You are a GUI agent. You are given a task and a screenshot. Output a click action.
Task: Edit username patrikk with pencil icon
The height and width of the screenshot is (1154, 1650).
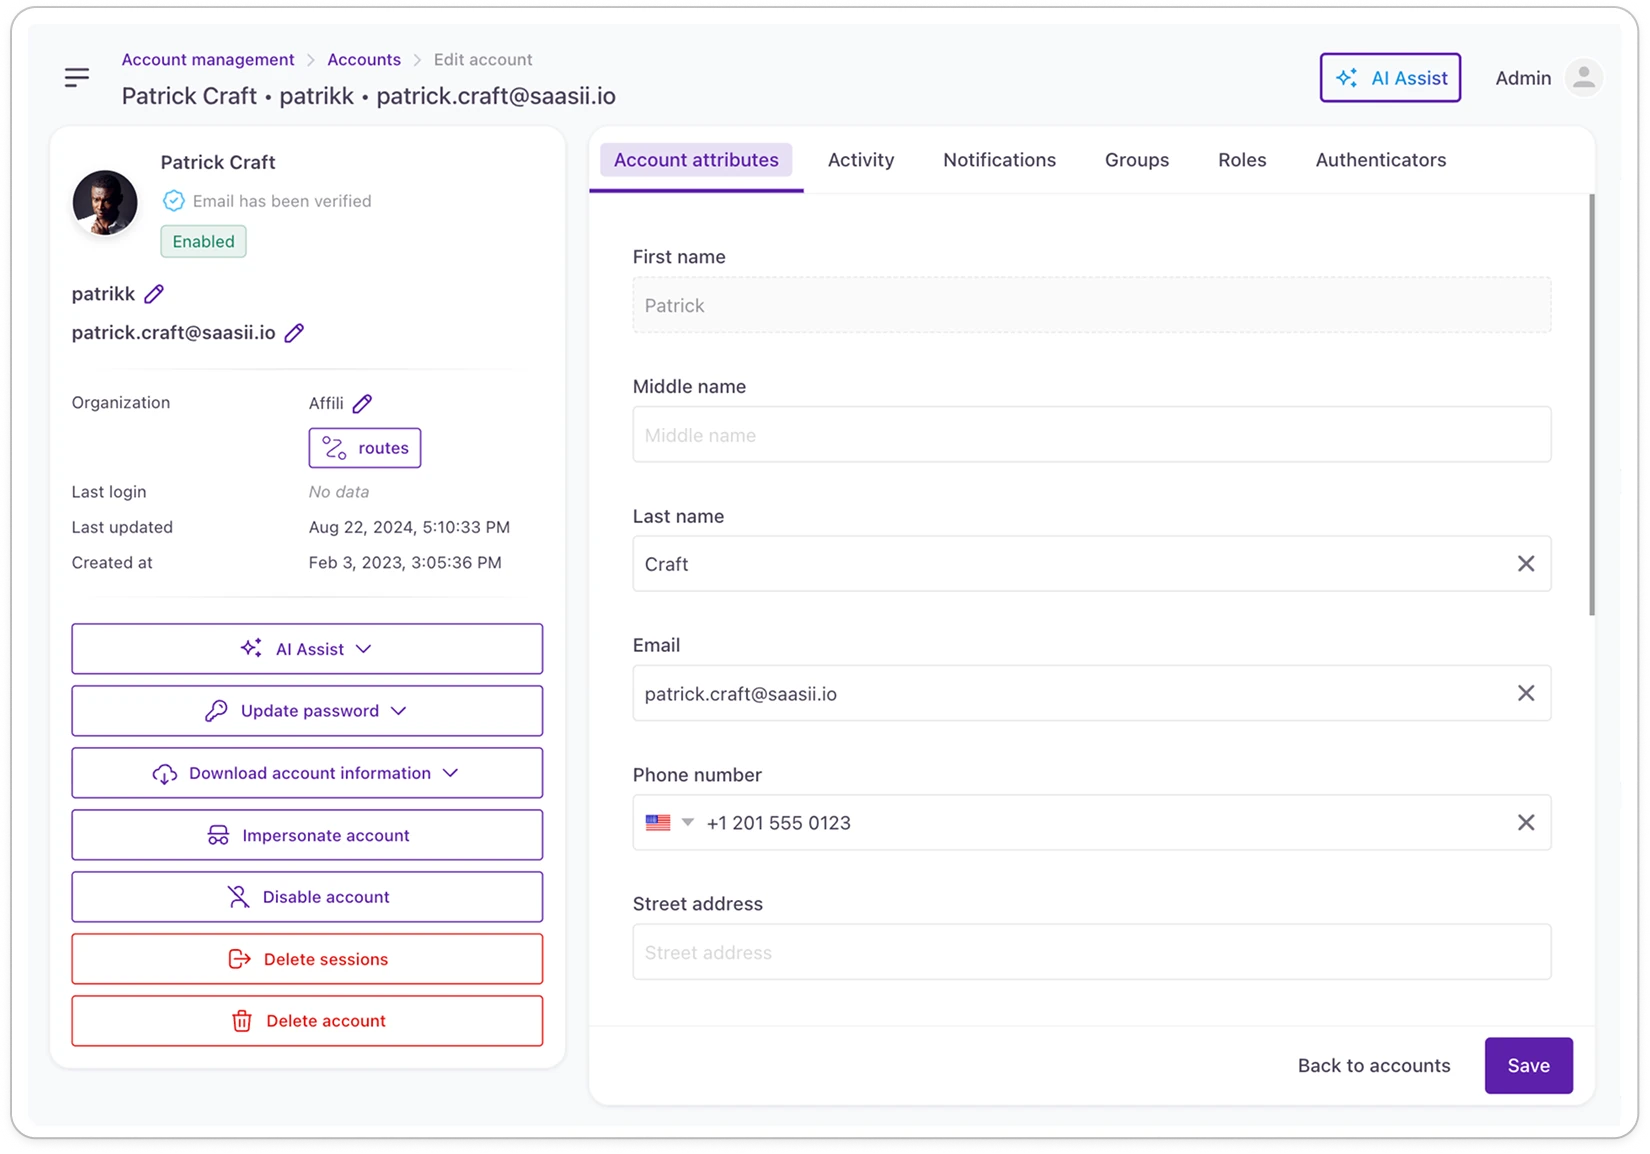154,294
